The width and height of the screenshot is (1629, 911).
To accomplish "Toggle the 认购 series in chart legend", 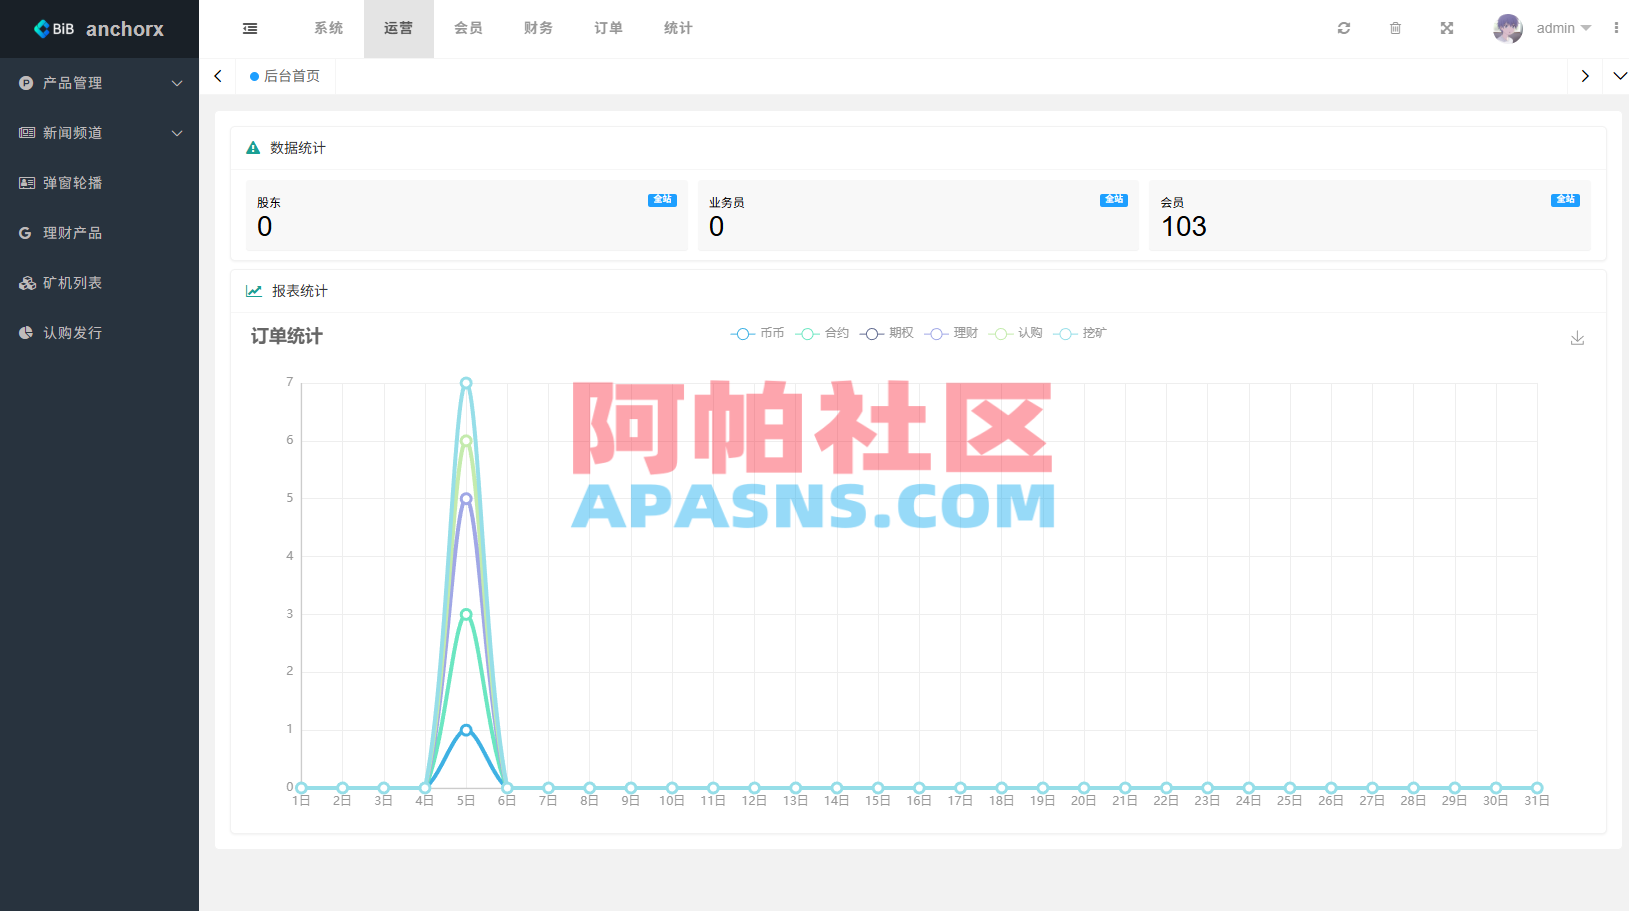I will (1016, 333).
